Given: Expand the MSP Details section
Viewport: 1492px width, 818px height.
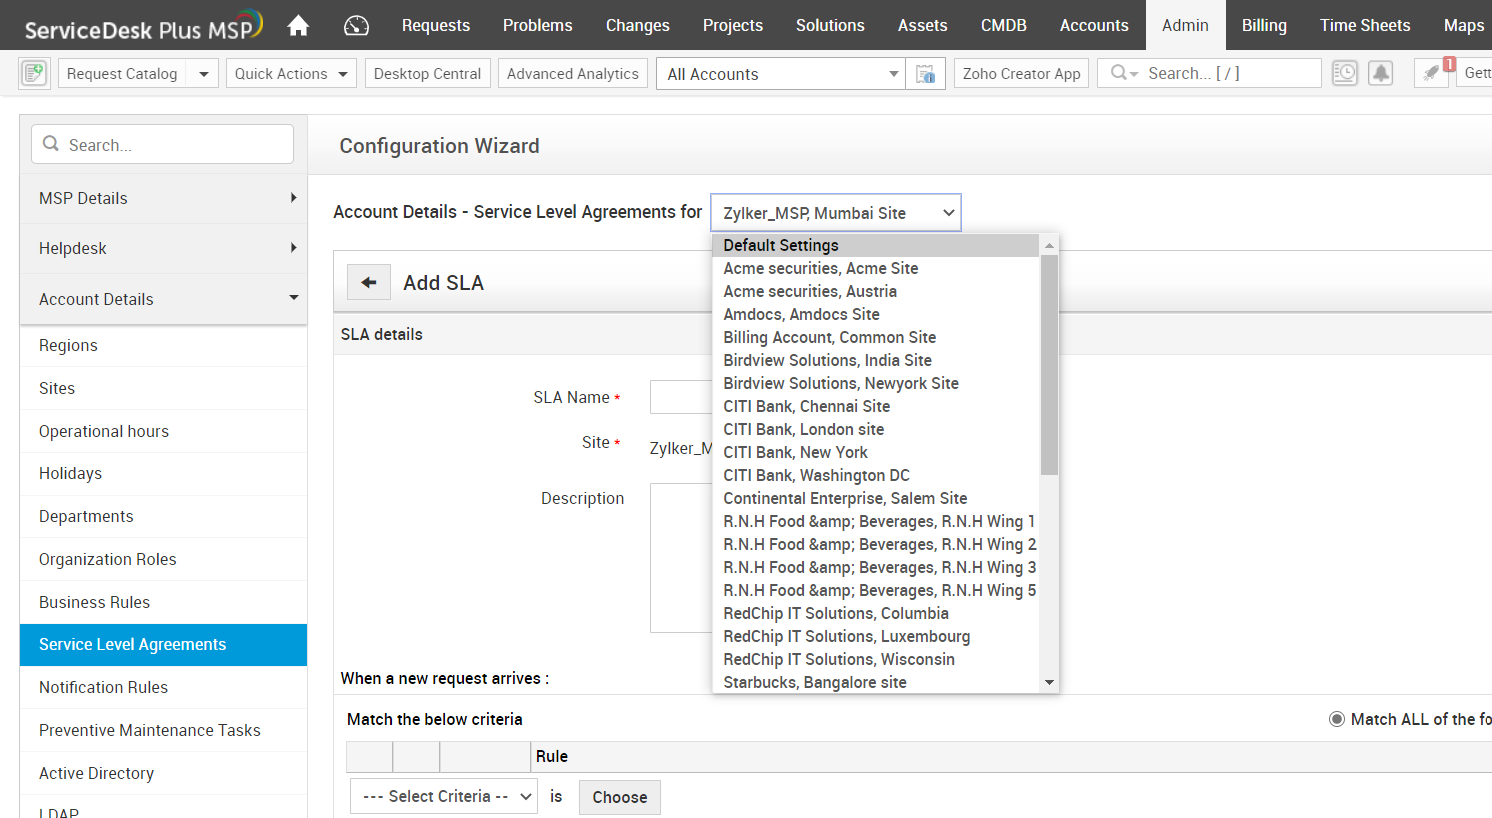Looking at the screenshot, I should click(x=163, y=198).
